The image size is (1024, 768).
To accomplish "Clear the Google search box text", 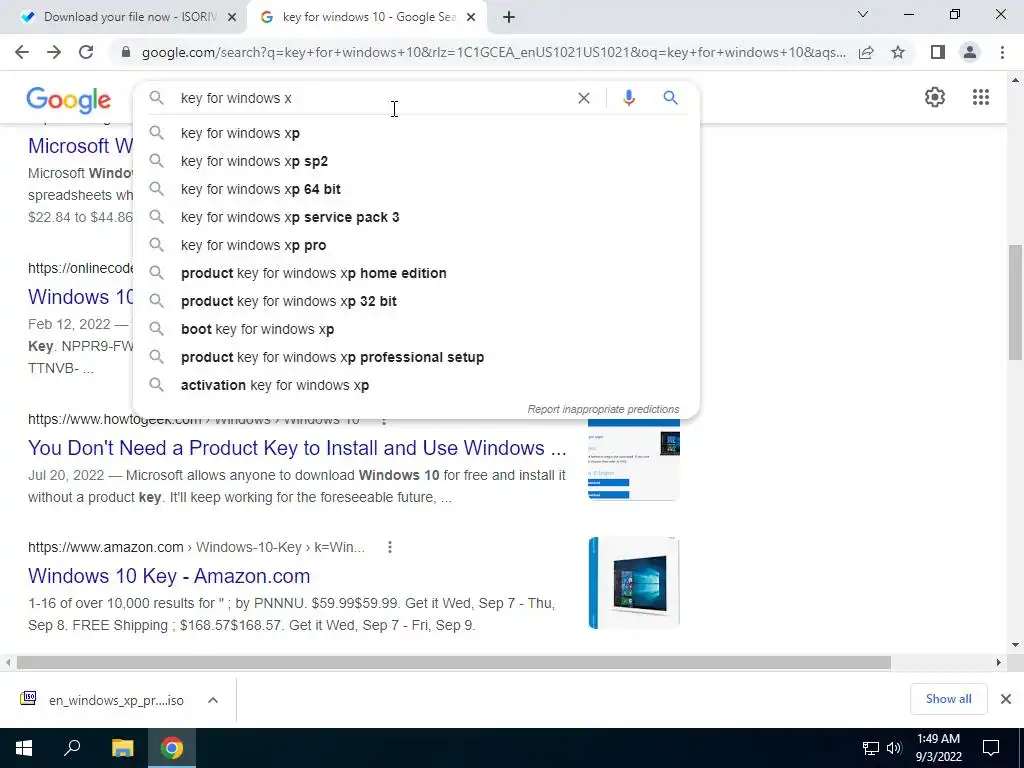I will coord(584,98).
